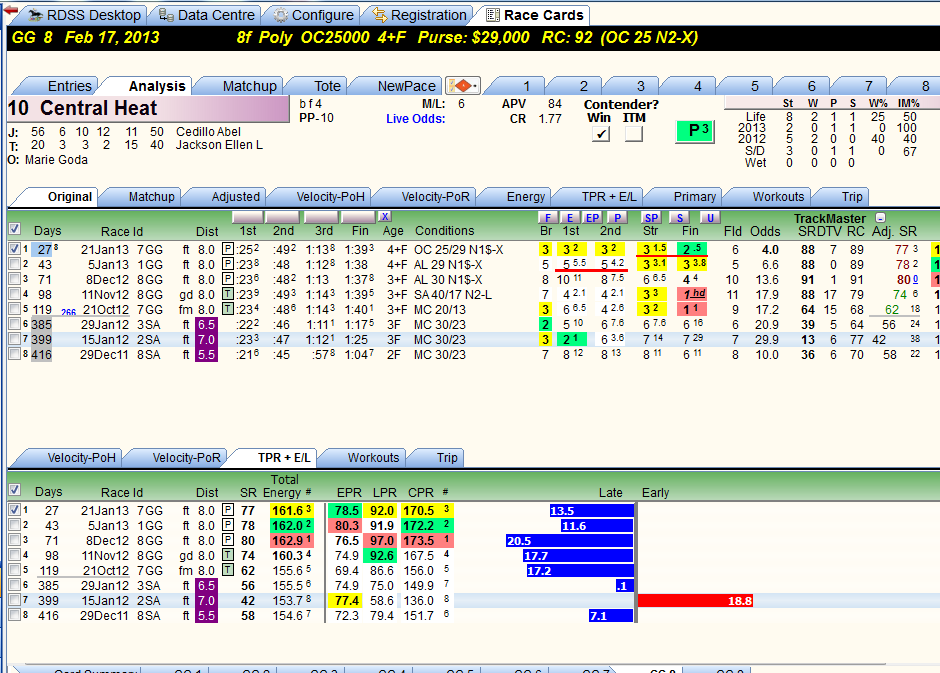Click the F running style button

point(547,218)
